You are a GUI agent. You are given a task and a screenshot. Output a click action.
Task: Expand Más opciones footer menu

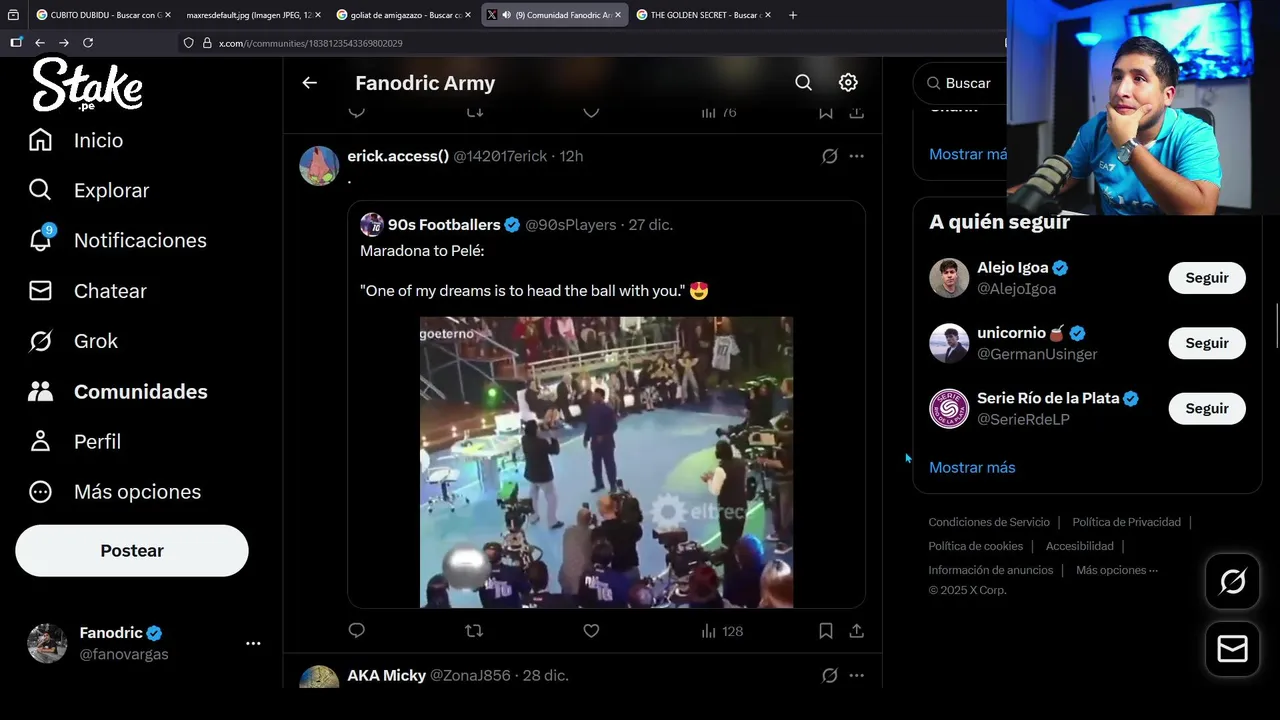(1117, 570)
